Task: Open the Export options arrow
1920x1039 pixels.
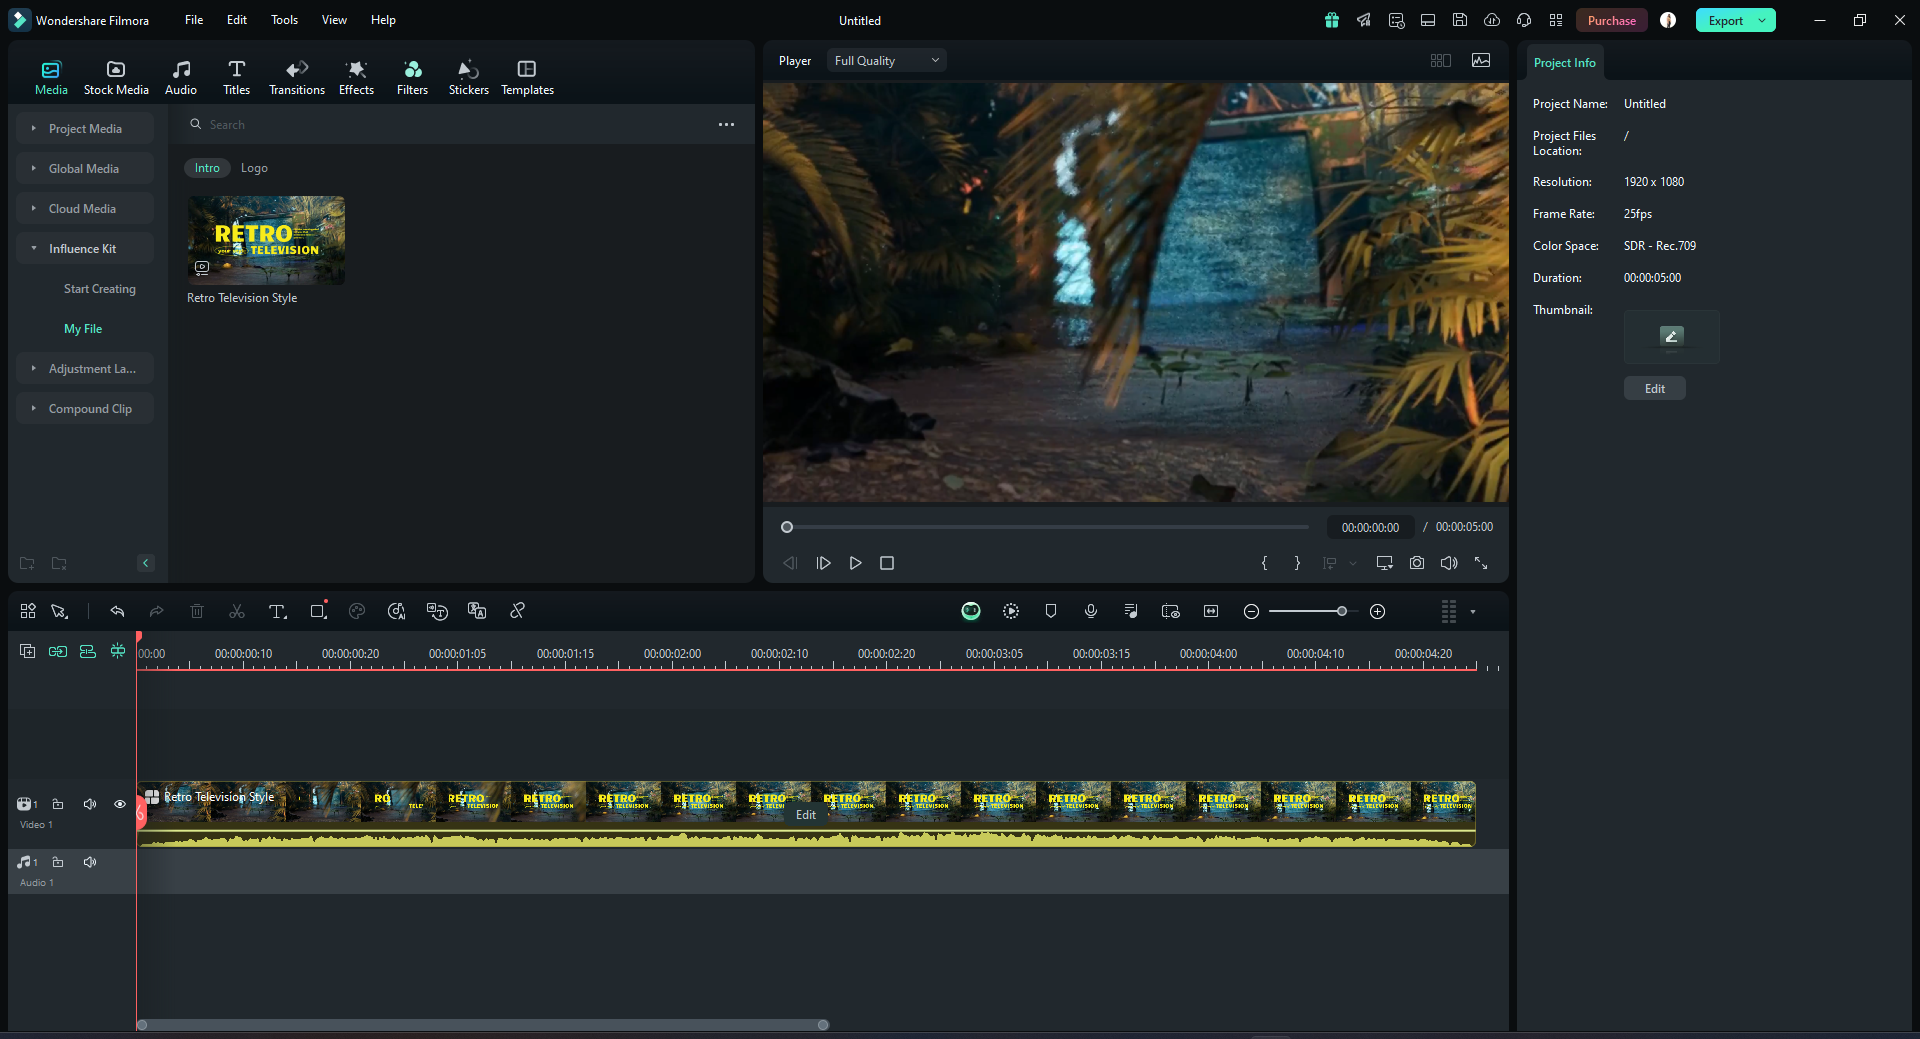Action: tap(1762, 21)
